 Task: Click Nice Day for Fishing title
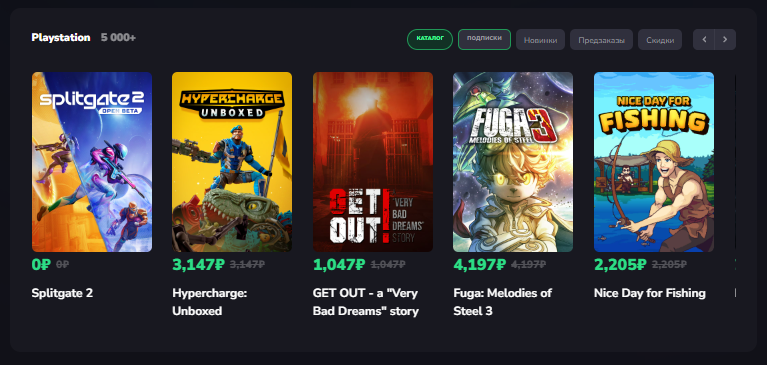(650, 293)
